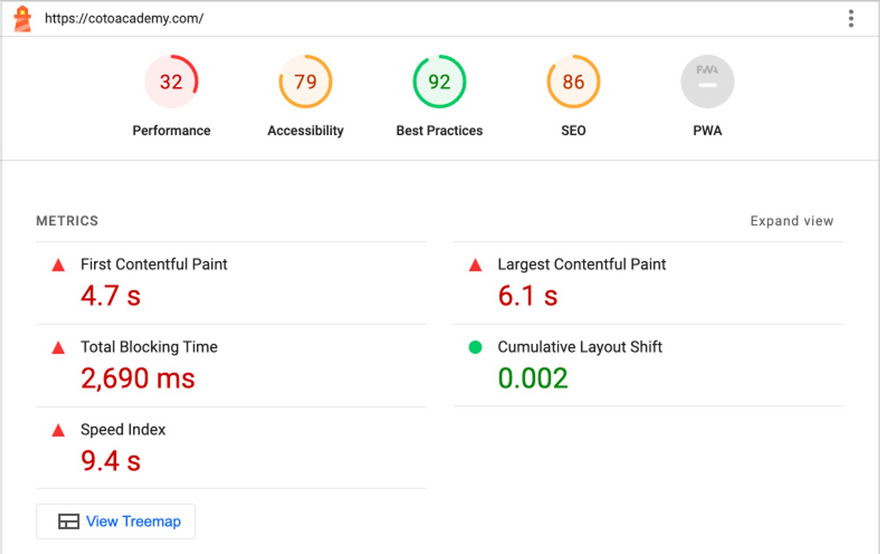Click the 4.7 s value

(x=111, y=296)
